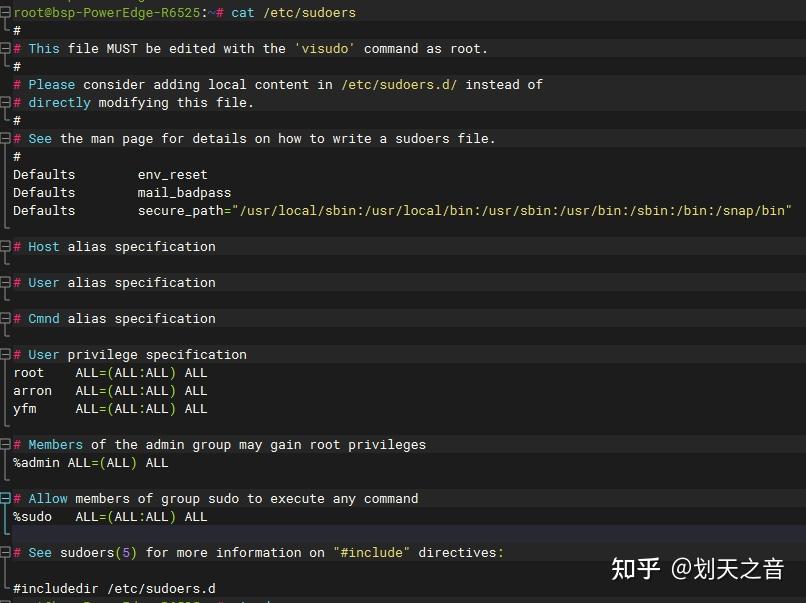Select the 'root ALL=(ALL:ALL) ALL' line
The width and height of the screenshot is (806, 603).
pyautogui.click(x=110, y=372)
